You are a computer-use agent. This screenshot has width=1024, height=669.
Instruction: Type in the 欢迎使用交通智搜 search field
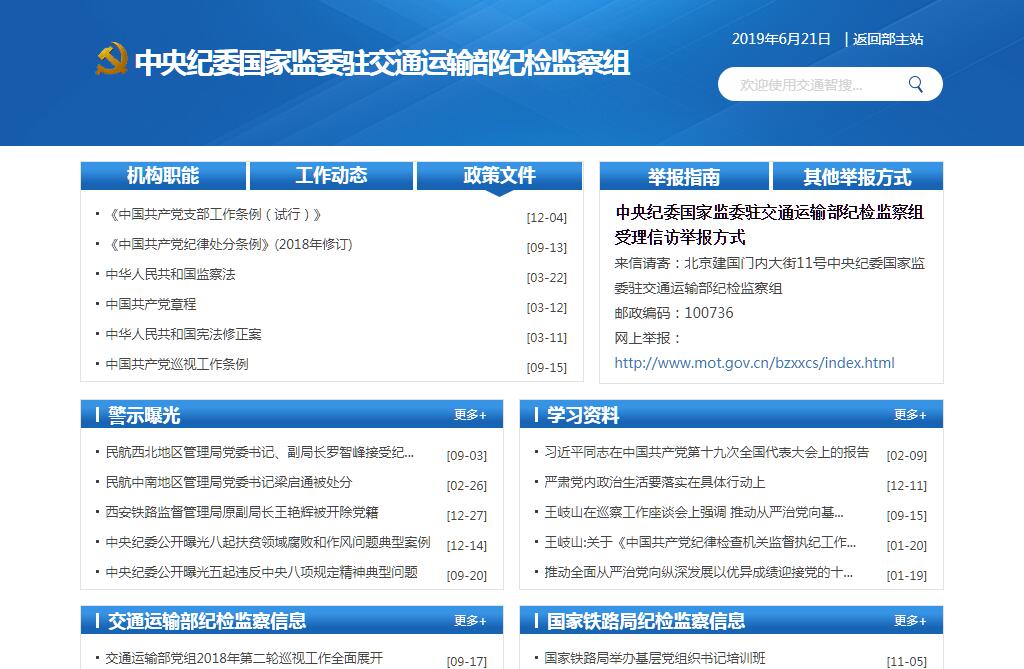coord(810,85)
